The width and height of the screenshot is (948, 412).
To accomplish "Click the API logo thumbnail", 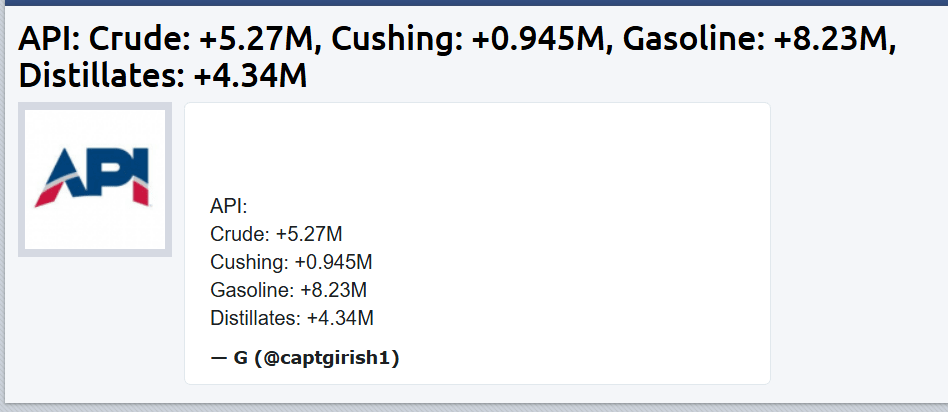I will [x=95, y=179].
